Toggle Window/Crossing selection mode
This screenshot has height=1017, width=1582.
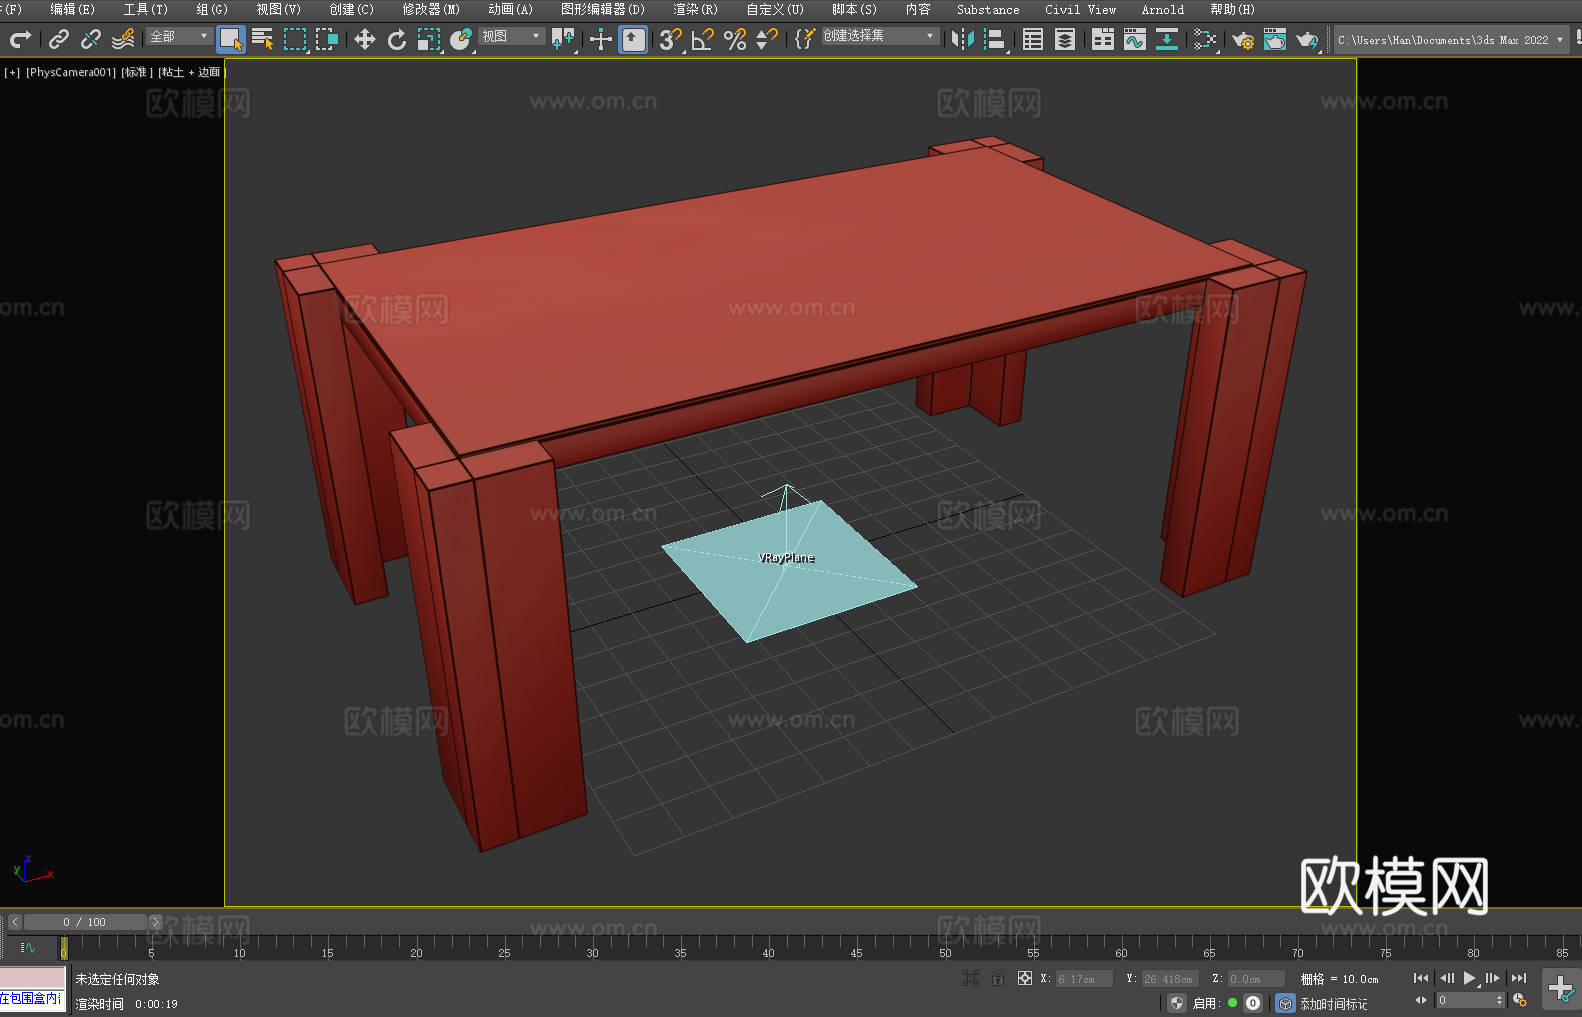click(327, 39)
